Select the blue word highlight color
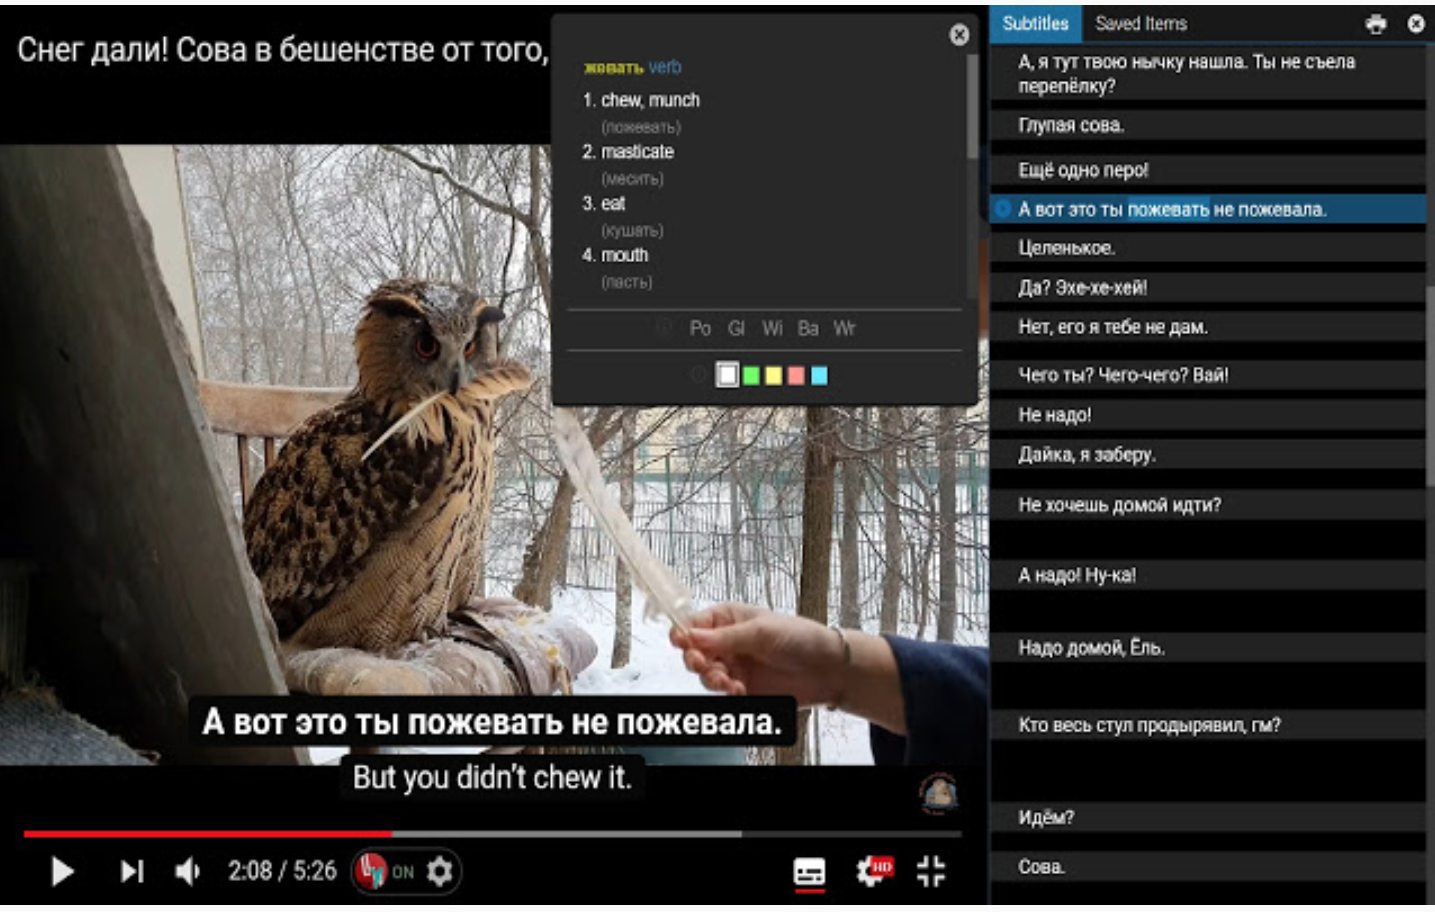Screen dimensions: 1435x912 (x=819, y=375)
